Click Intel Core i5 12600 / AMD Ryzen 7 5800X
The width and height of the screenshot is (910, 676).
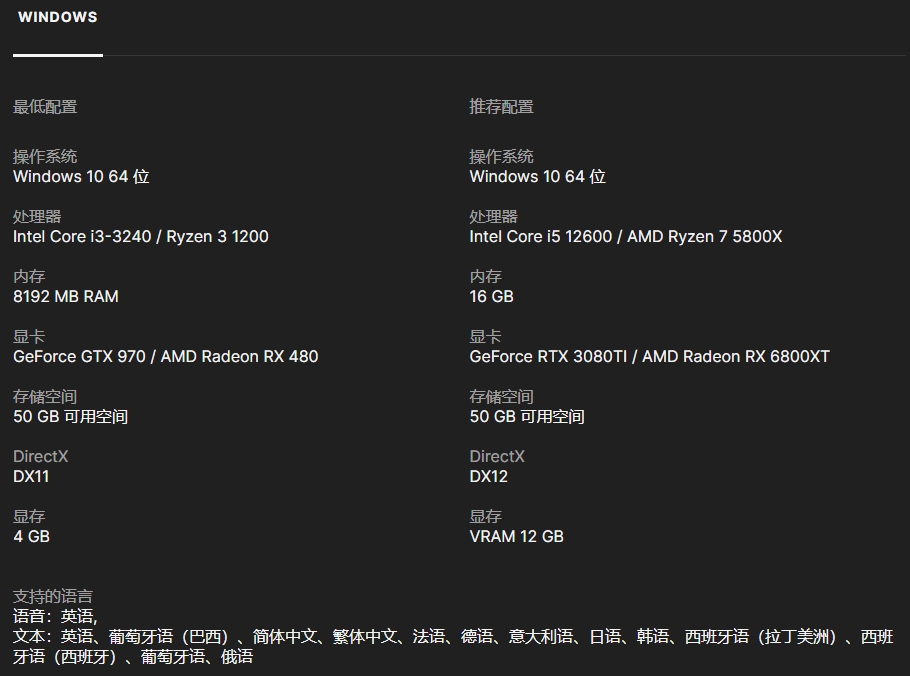pyautogui.click(x=626, y=237)
